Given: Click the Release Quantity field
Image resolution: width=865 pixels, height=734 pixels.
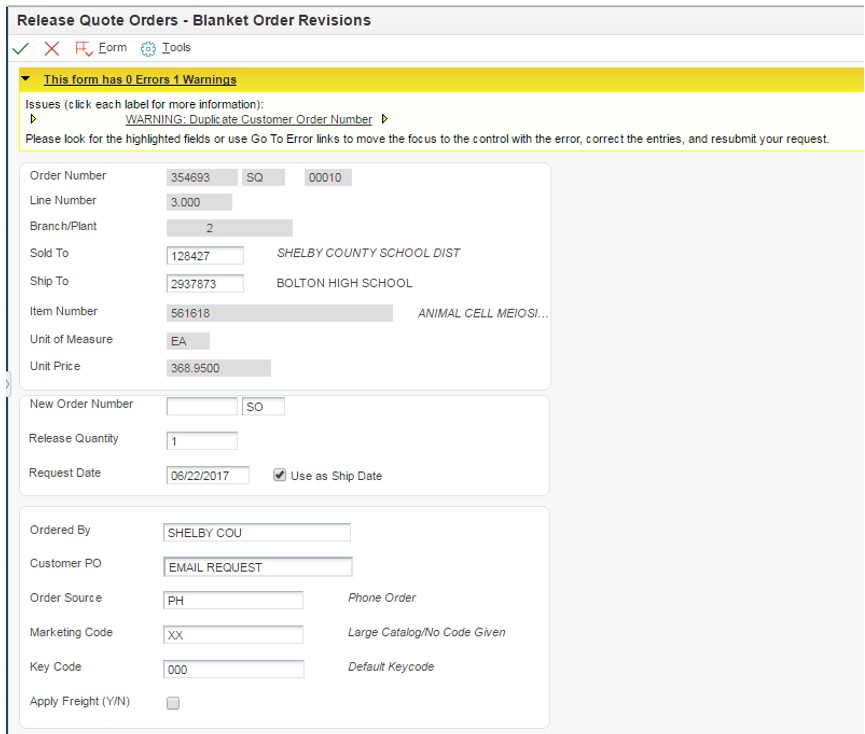Looking at the screenshot, I should pos(202,441).
